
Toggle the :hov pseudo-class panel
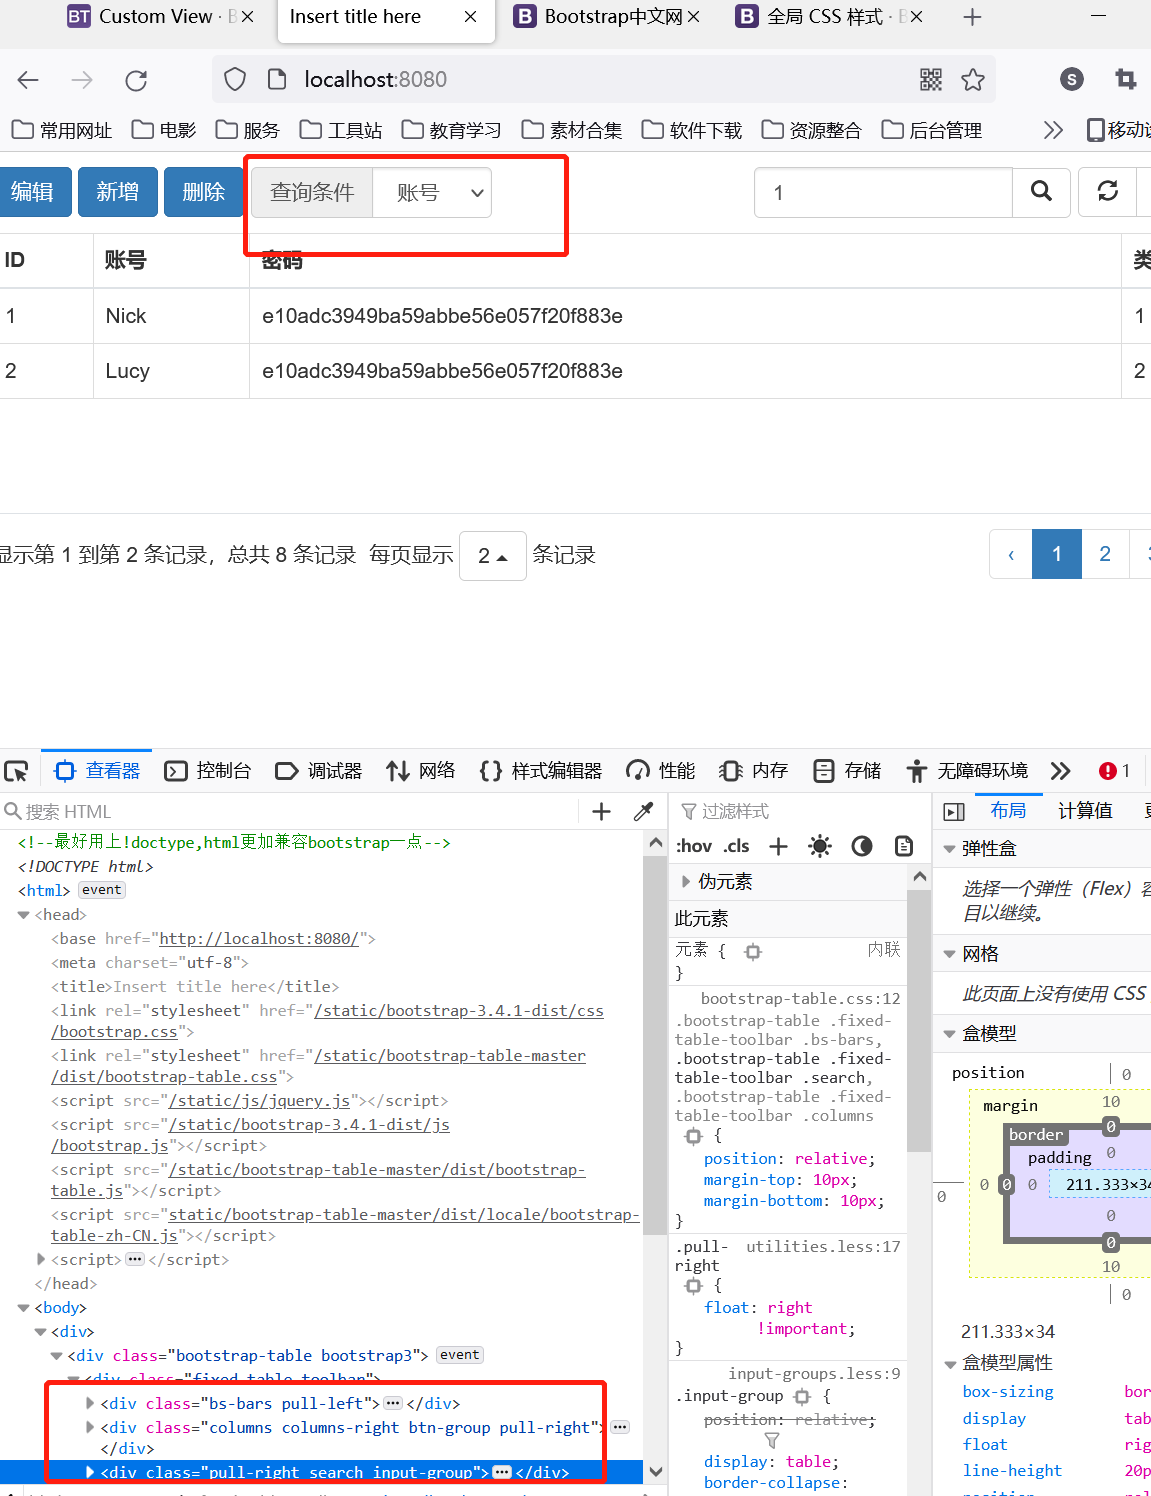pos(694,847)
